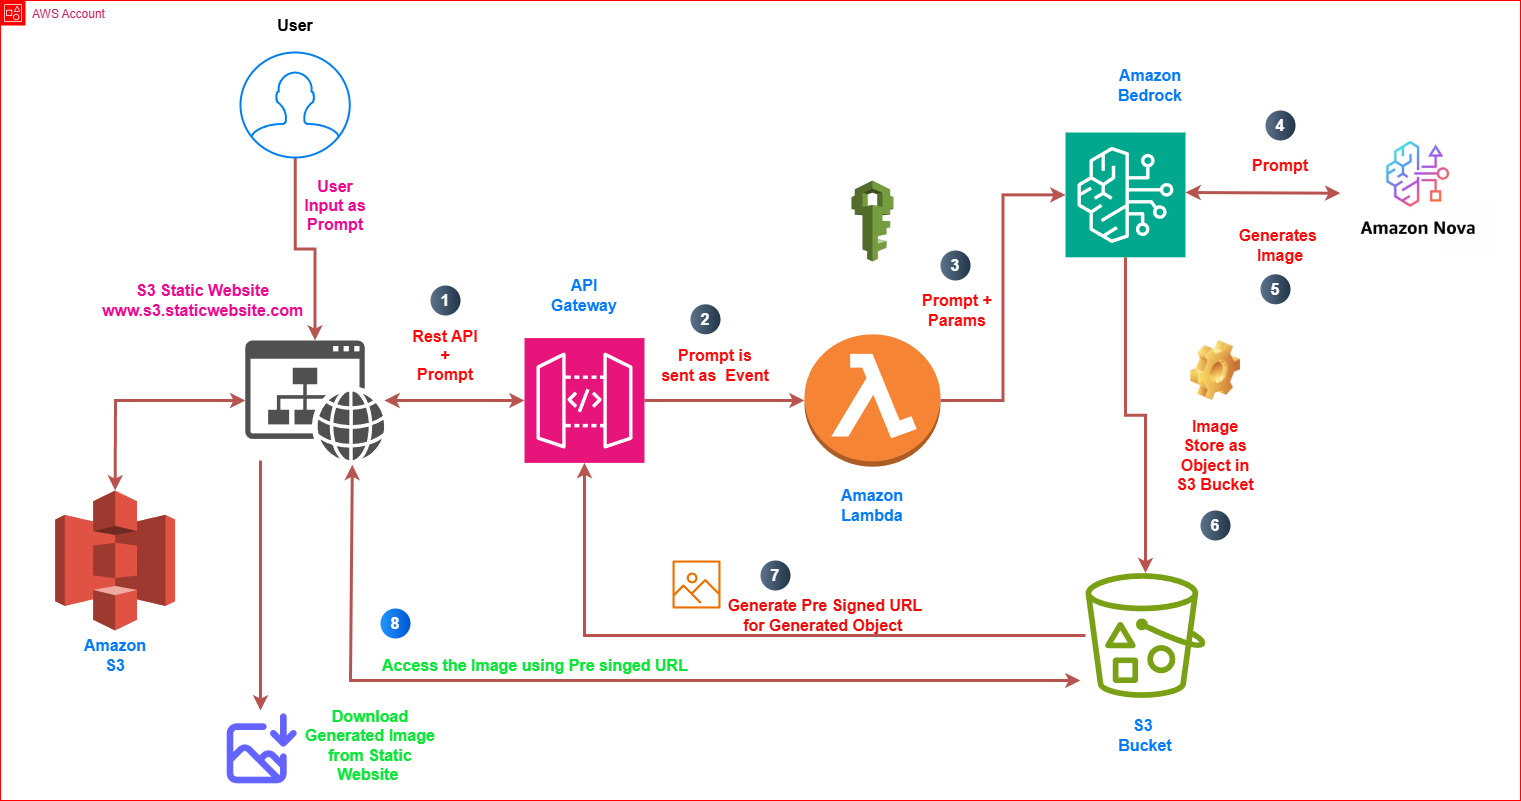Select the green Amazon Bedrock icon

coord(1125,194)
